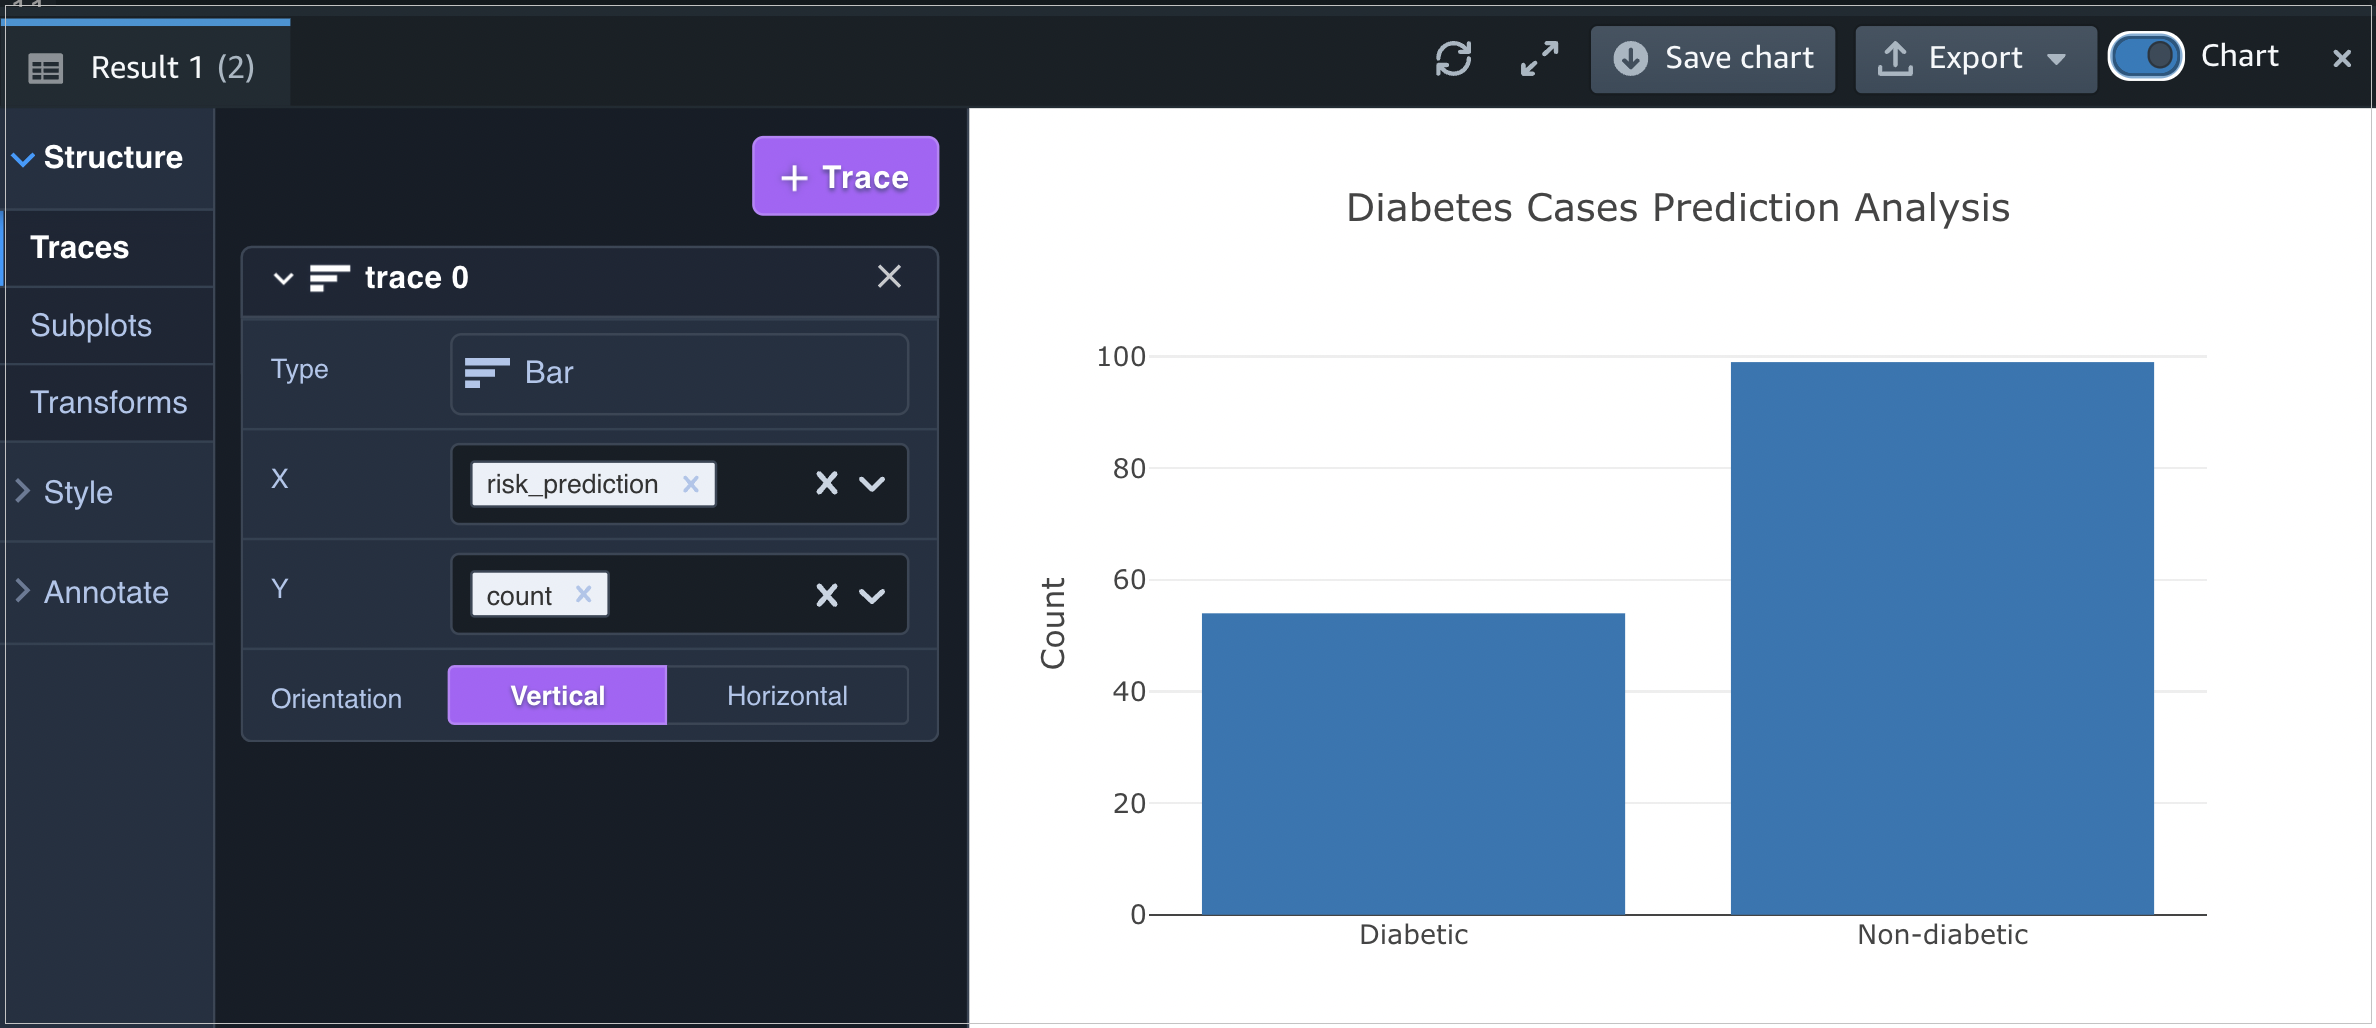Add a new trace with + Trace
Screen dimensions: 2376x1028
pyautogui.click(x=845, y=177)
